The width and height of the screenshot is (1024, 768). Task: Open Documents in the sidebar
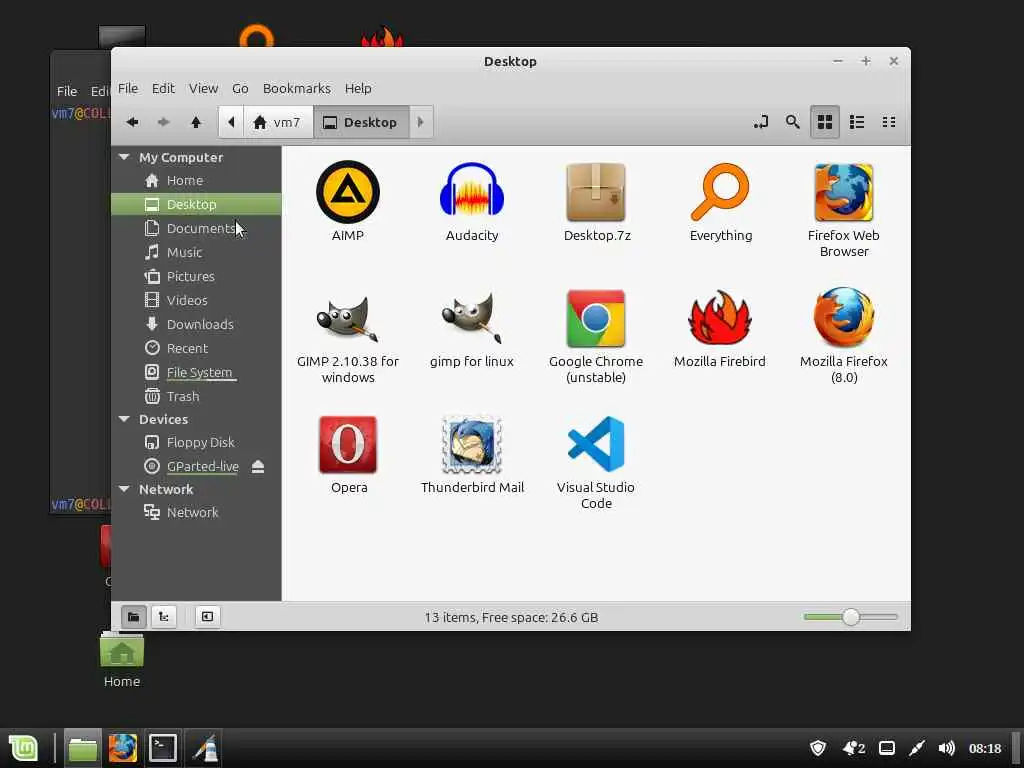point(196,228)
